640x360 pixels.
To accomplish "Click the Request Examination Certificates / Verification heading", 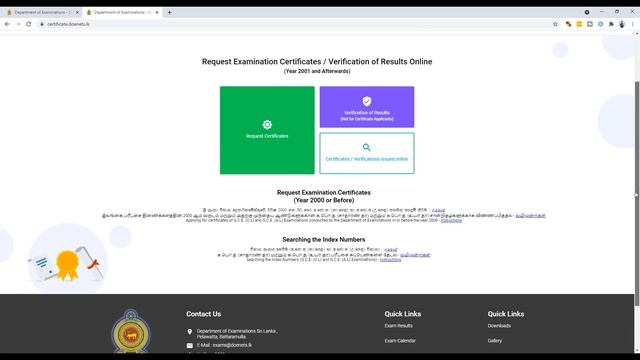I will [317, 62].
